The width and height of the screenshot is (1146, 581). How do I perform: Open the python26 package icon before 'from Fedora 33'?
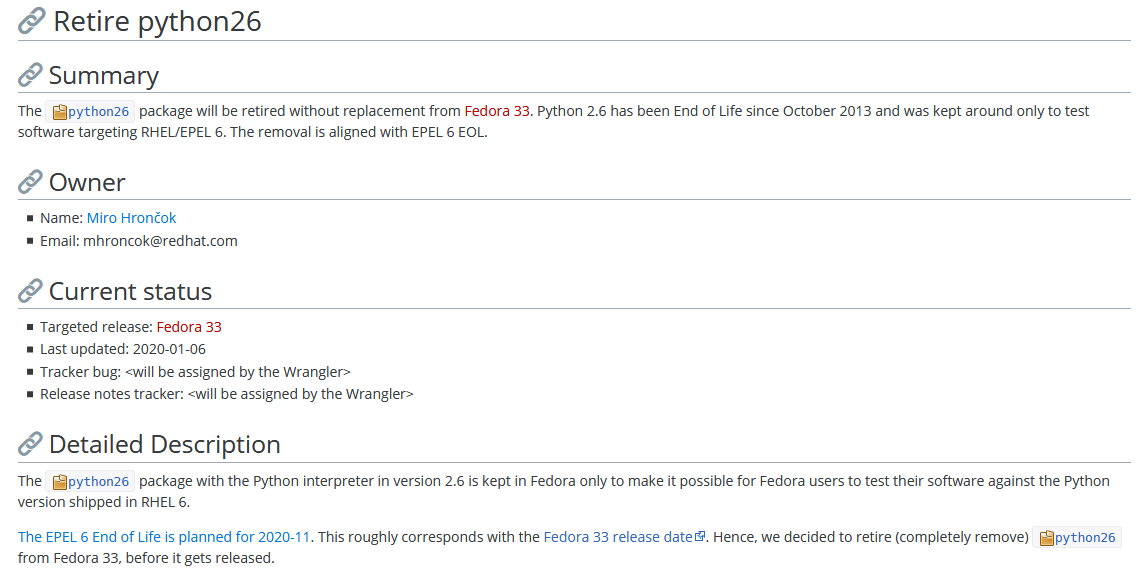(1046, 538)
